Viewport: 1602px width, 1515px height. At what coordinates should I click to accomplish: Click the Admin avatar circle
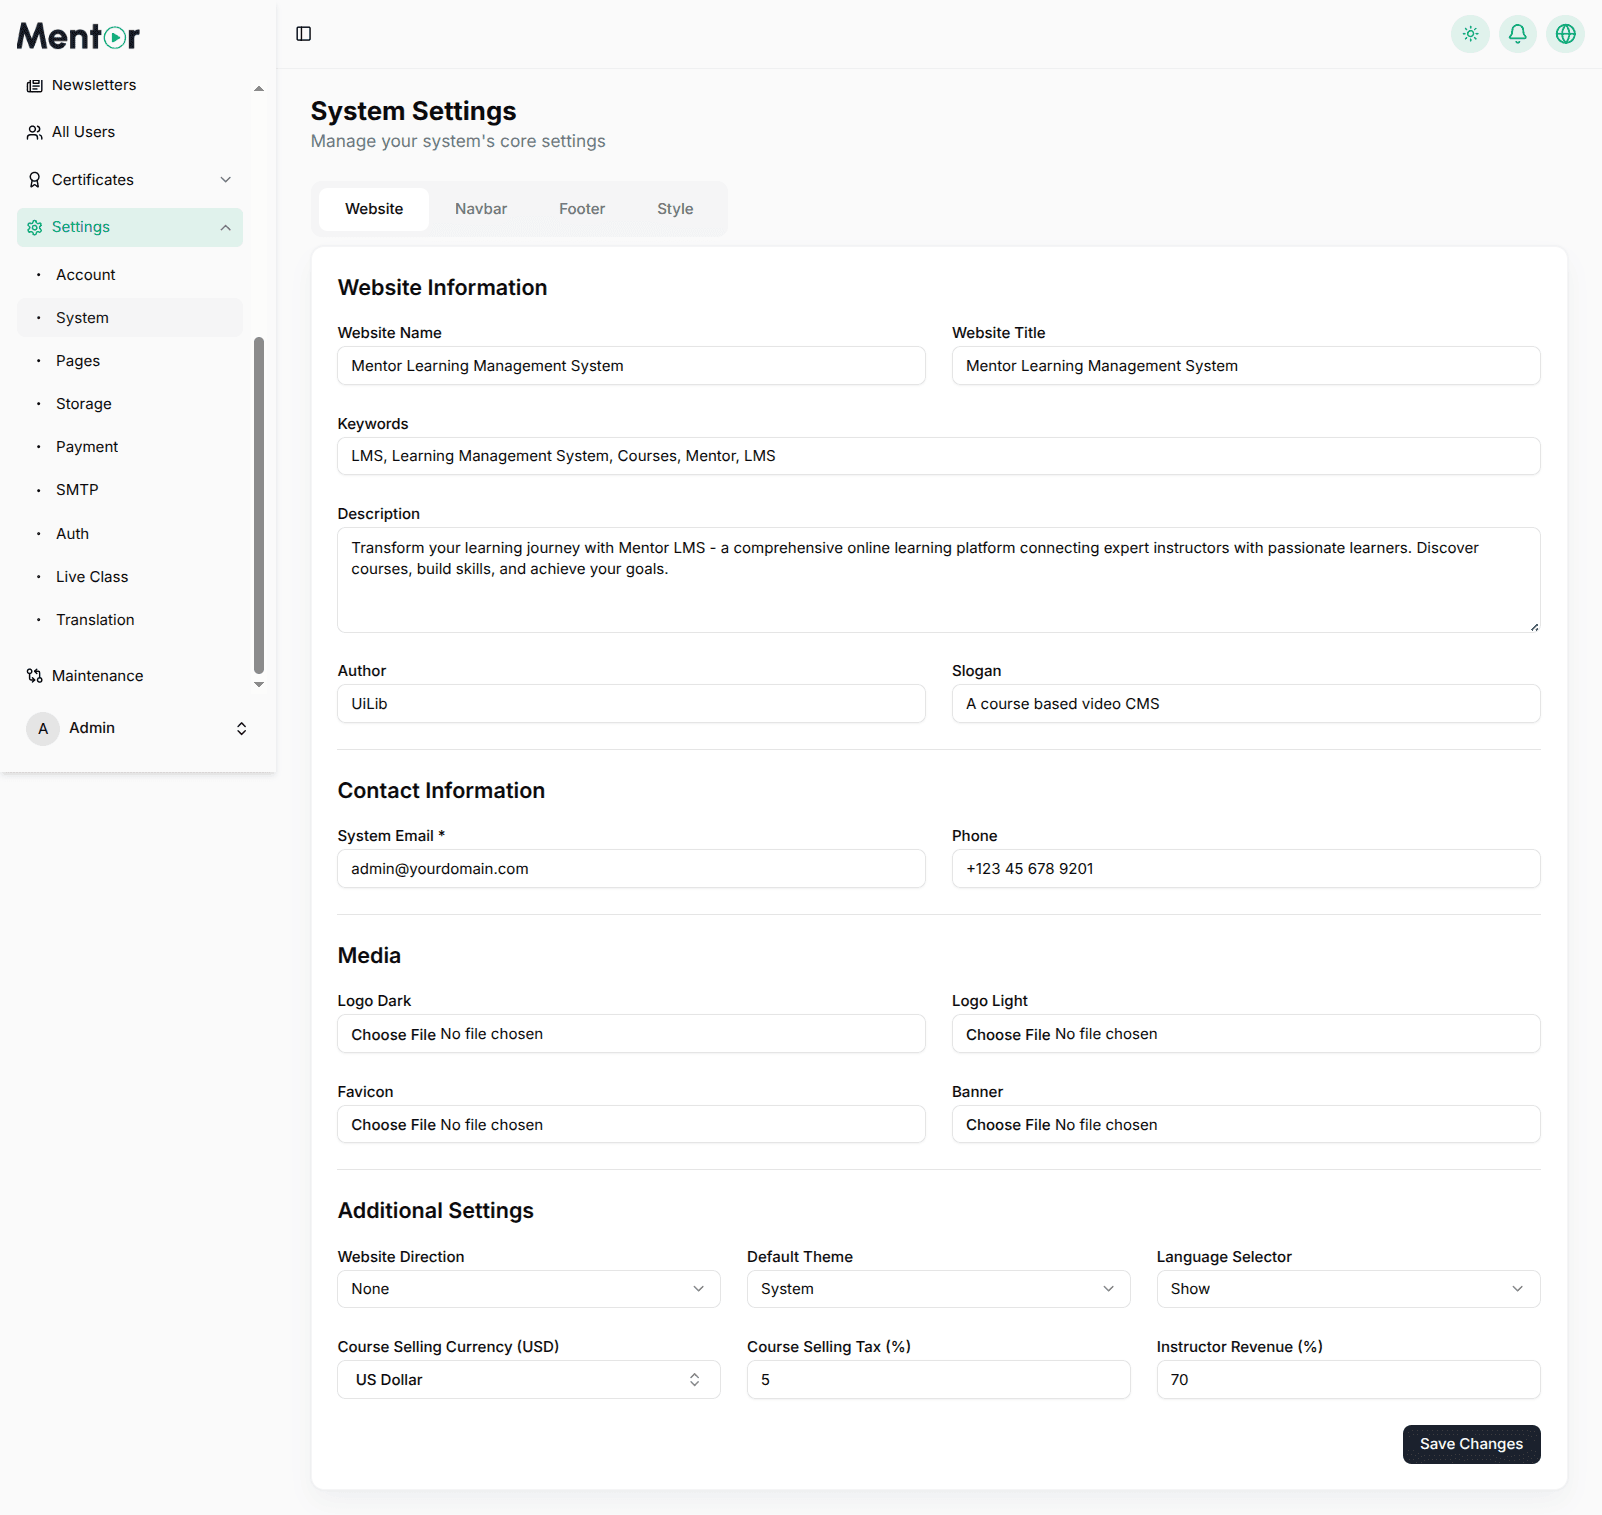click(x=43, y=728)
